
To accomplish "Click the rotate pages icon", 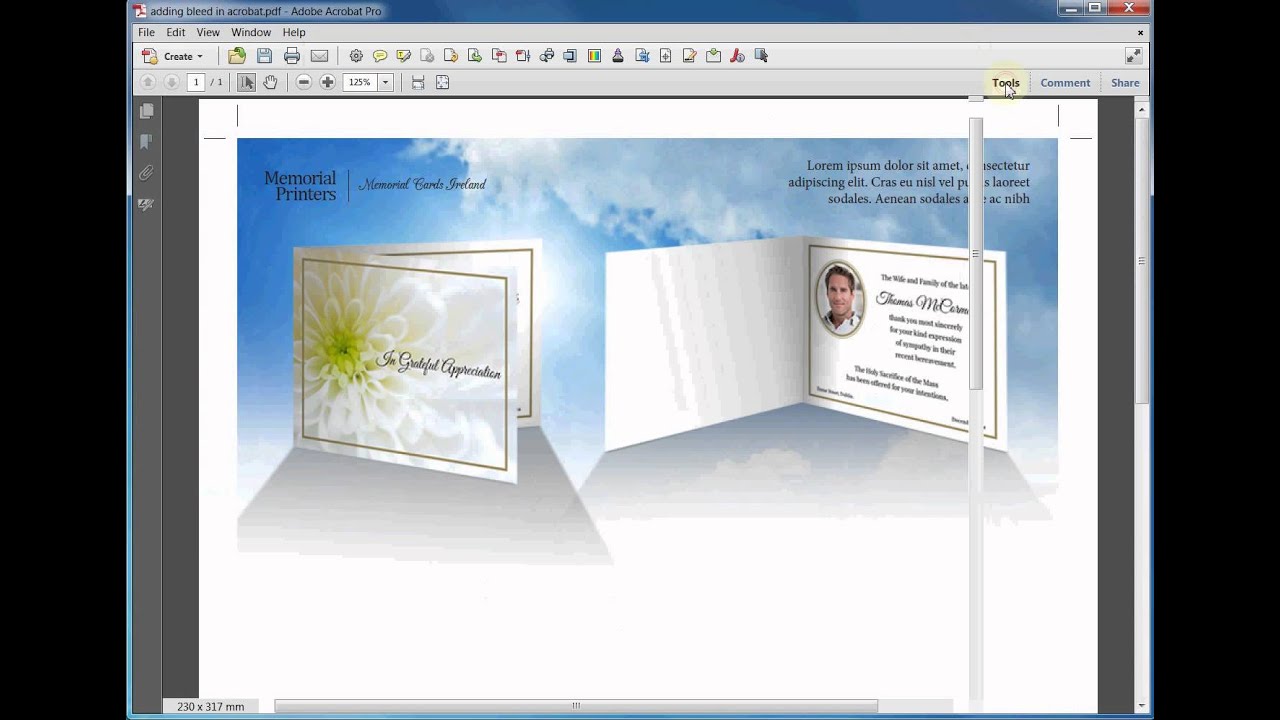I will pyautogui.click(x=451, y=56).
